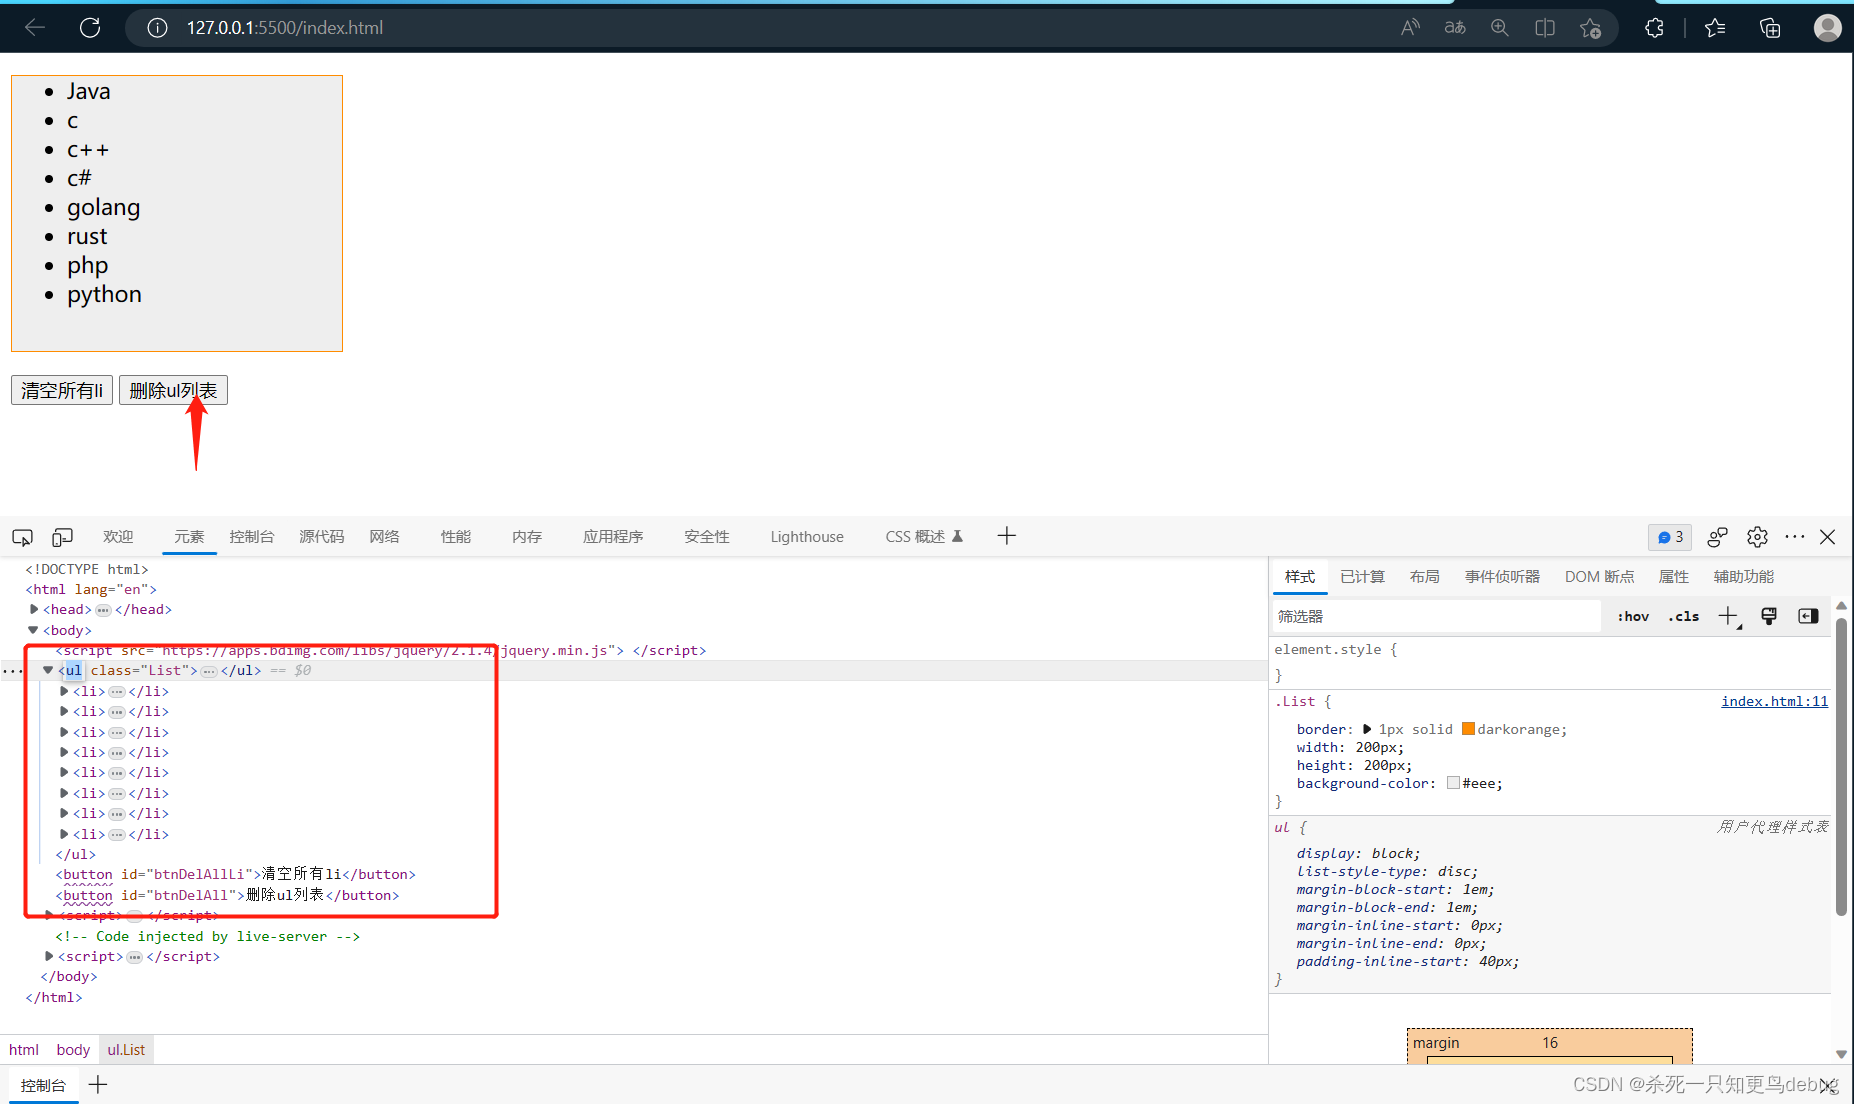Open the DOM 断点 tab

[x=1599, y=577]
